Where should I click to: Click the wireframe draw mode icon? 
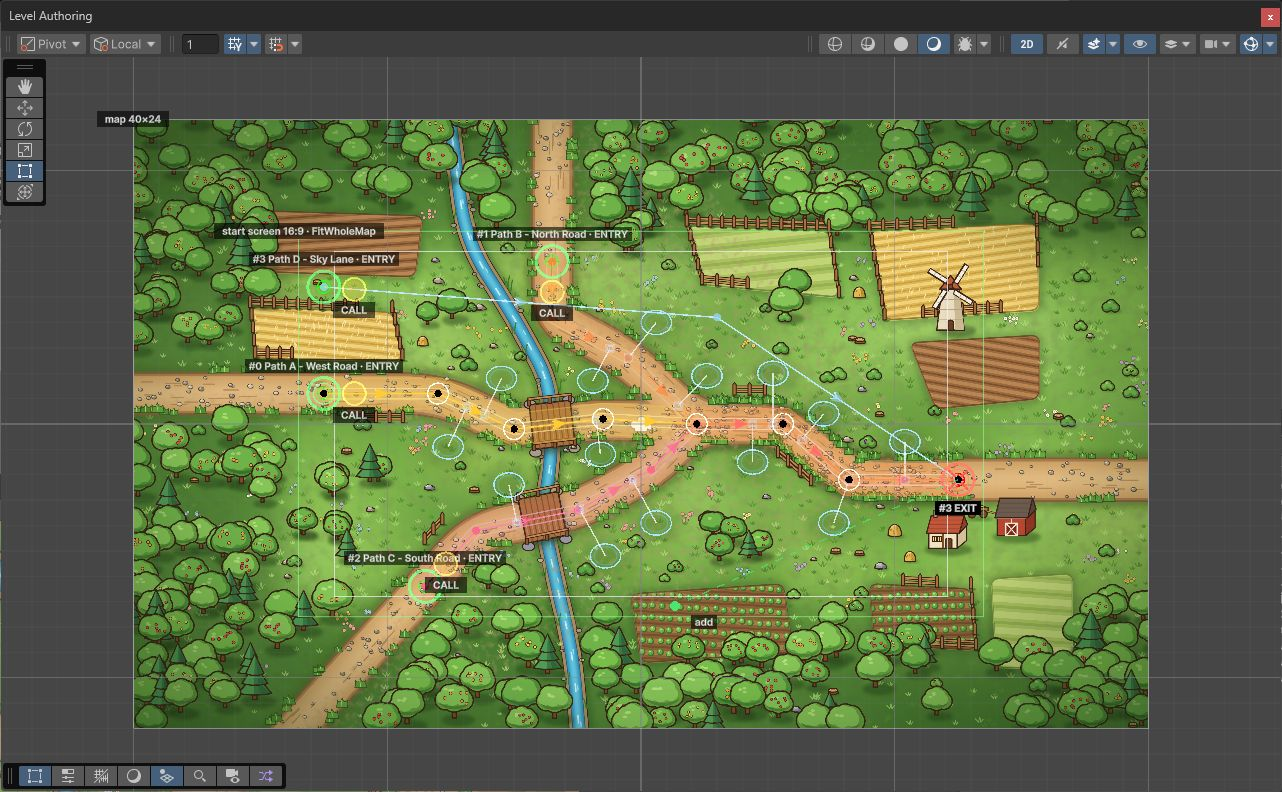click(835, 44)
